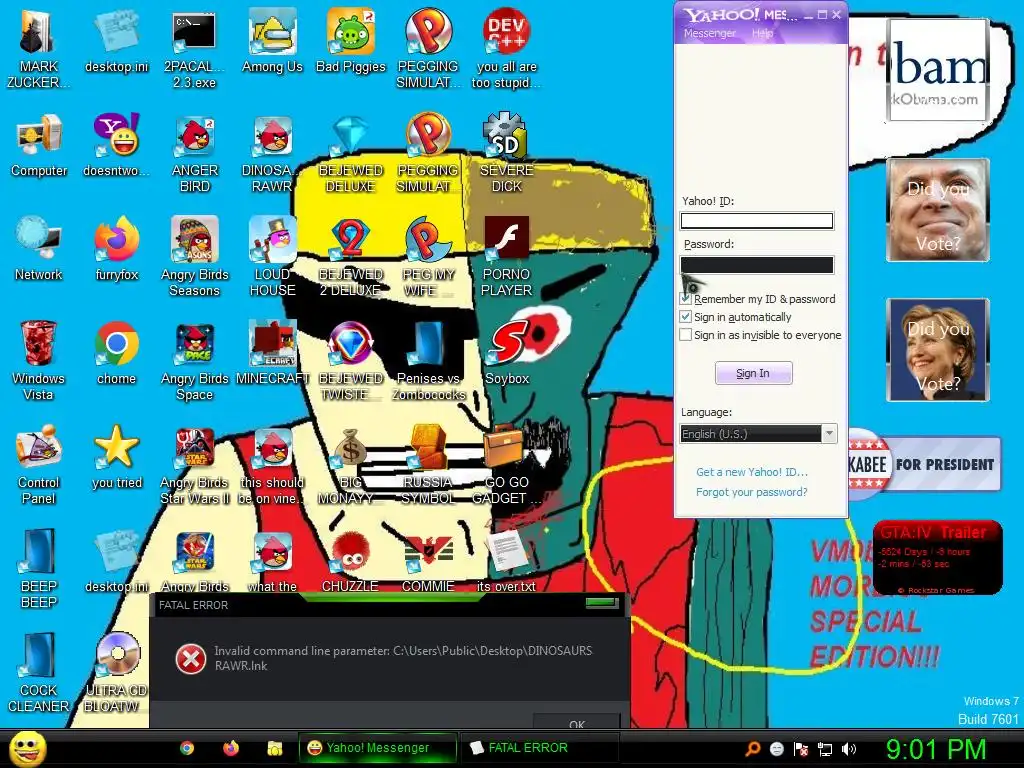The width and height of the screenshot is (1024, 768).
Task: Expand the Language dropdown in Yahoo Messenger
Action: 829,434
